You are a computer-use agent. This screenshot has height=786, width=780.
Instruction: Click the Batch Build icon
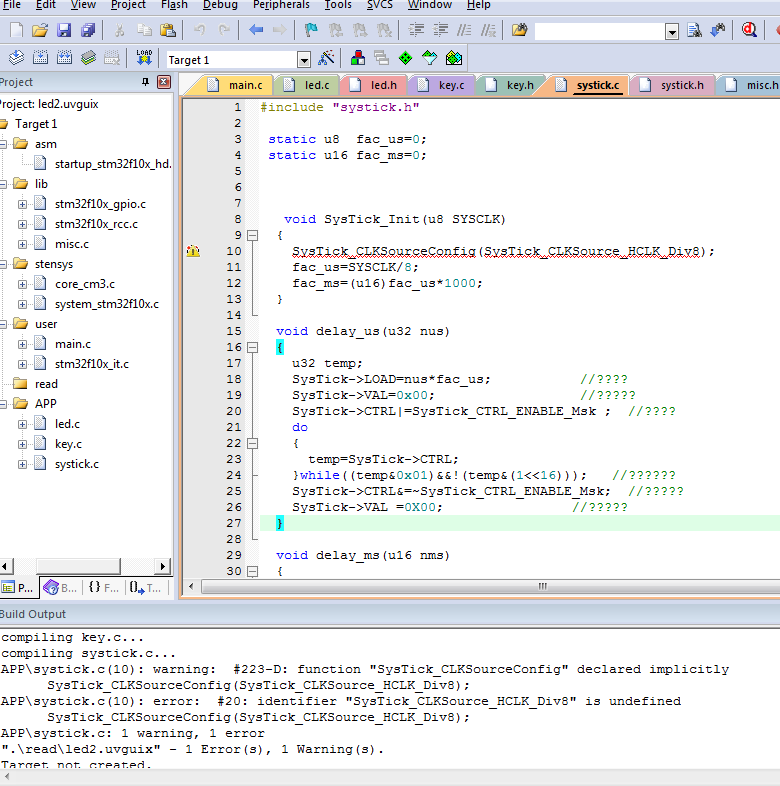[x=88, y=58]
